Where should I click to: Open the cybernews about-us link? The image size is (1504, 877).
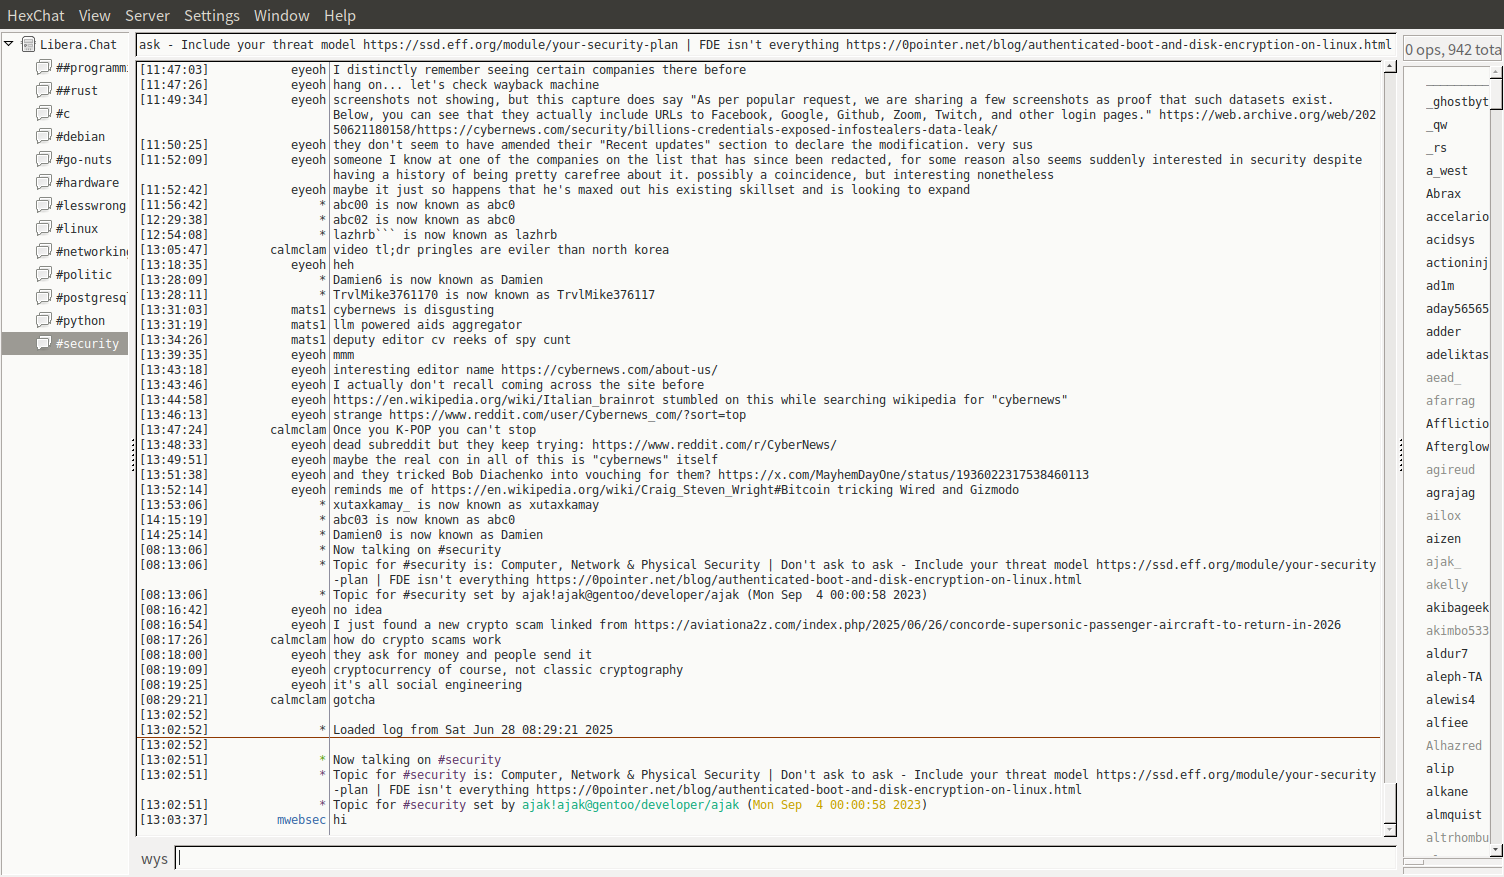[x=608, y=370]
